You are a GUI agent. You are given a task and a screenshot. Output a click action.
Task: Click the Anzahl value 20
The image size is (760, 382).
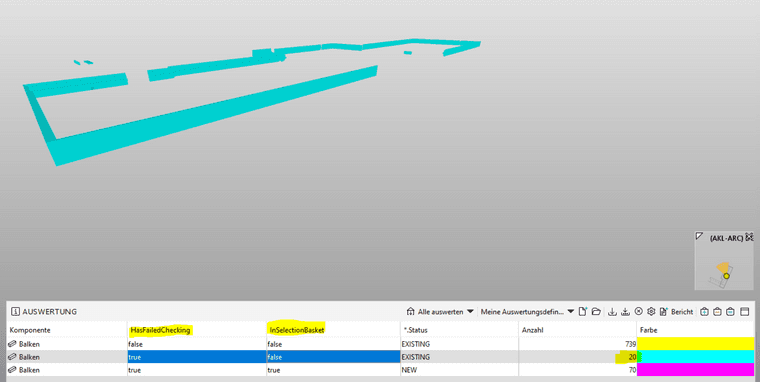coord(632,357)
